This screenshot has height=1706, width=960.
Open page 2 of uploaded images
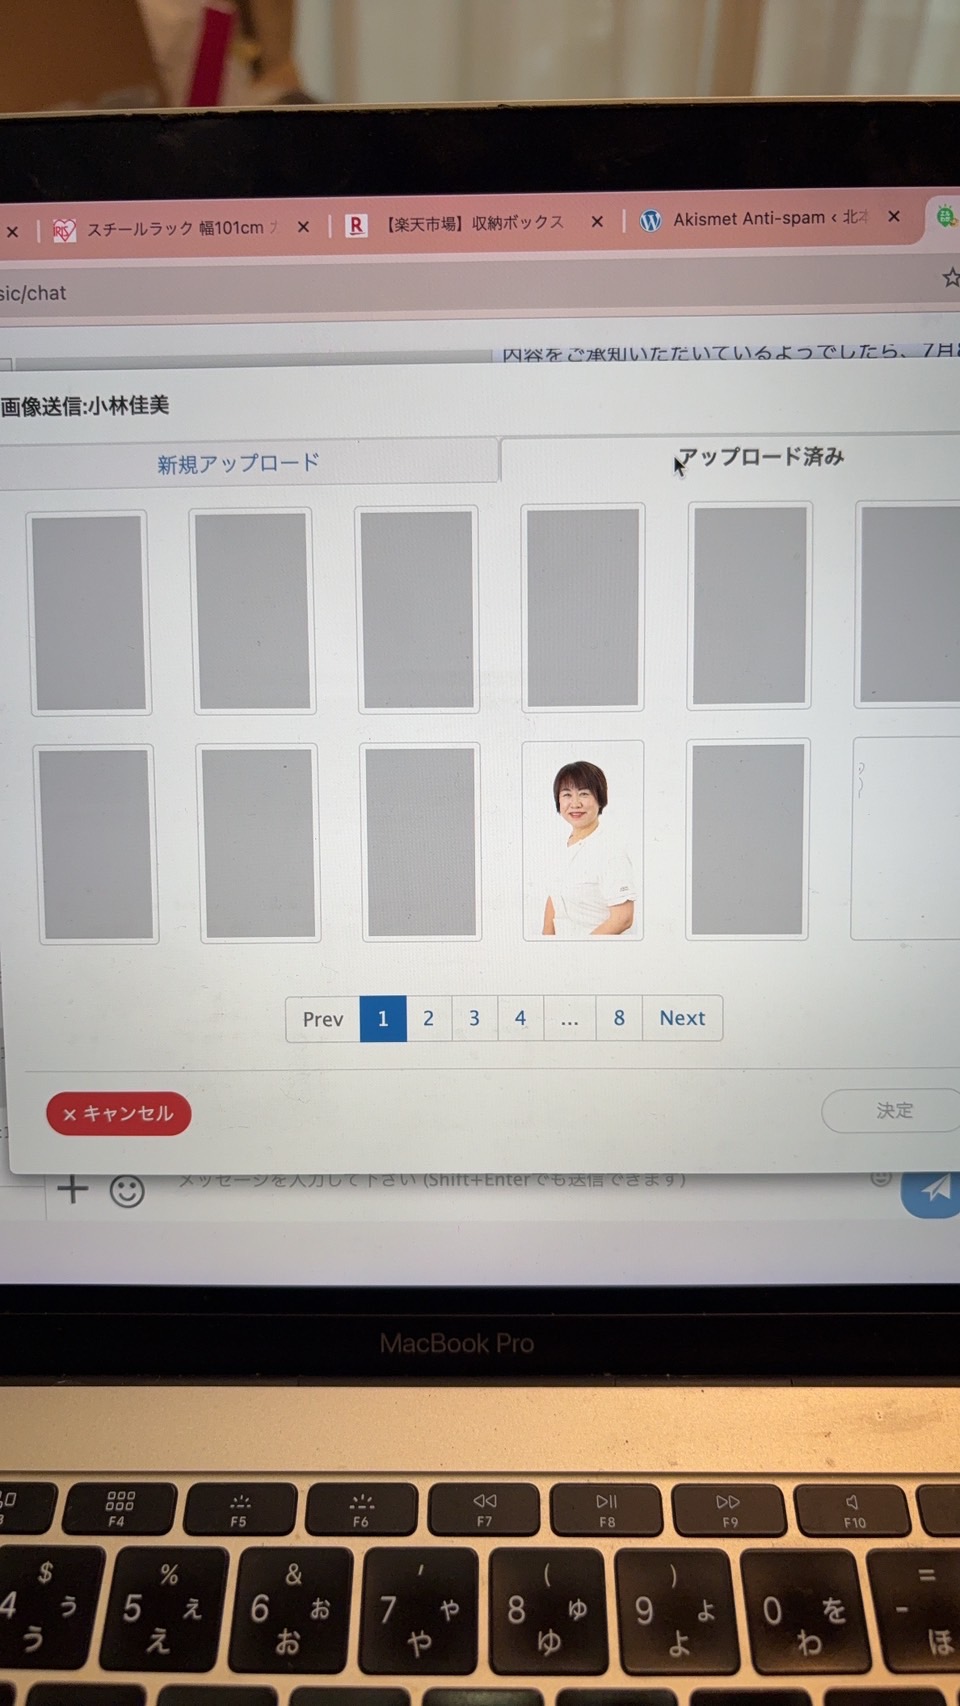click(x=428, y=1018)
